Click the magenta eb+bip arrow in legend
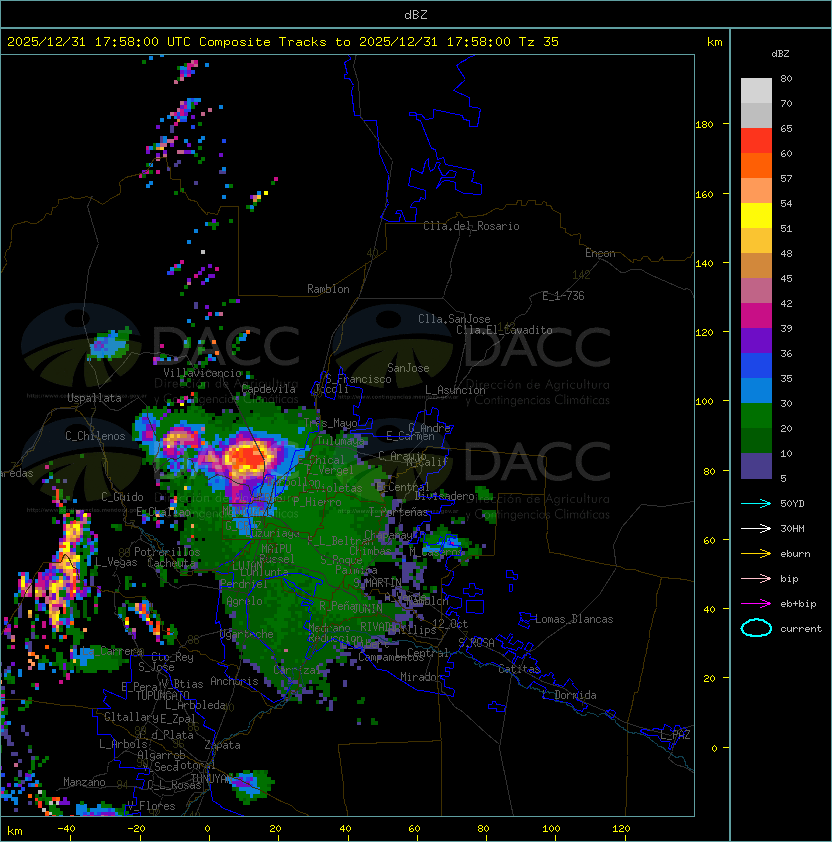Image resolution: width=832 pixels, height=842 pixels. click(756, 604)
